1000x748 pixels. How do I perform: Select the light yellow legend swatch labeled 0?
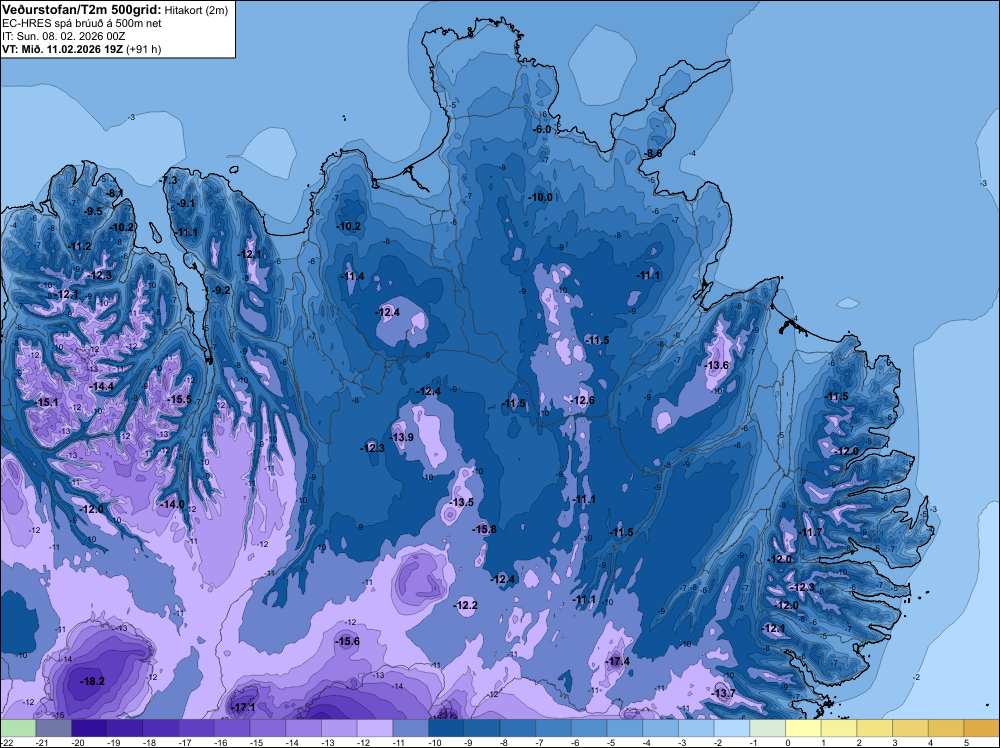[x=804, y=728]
